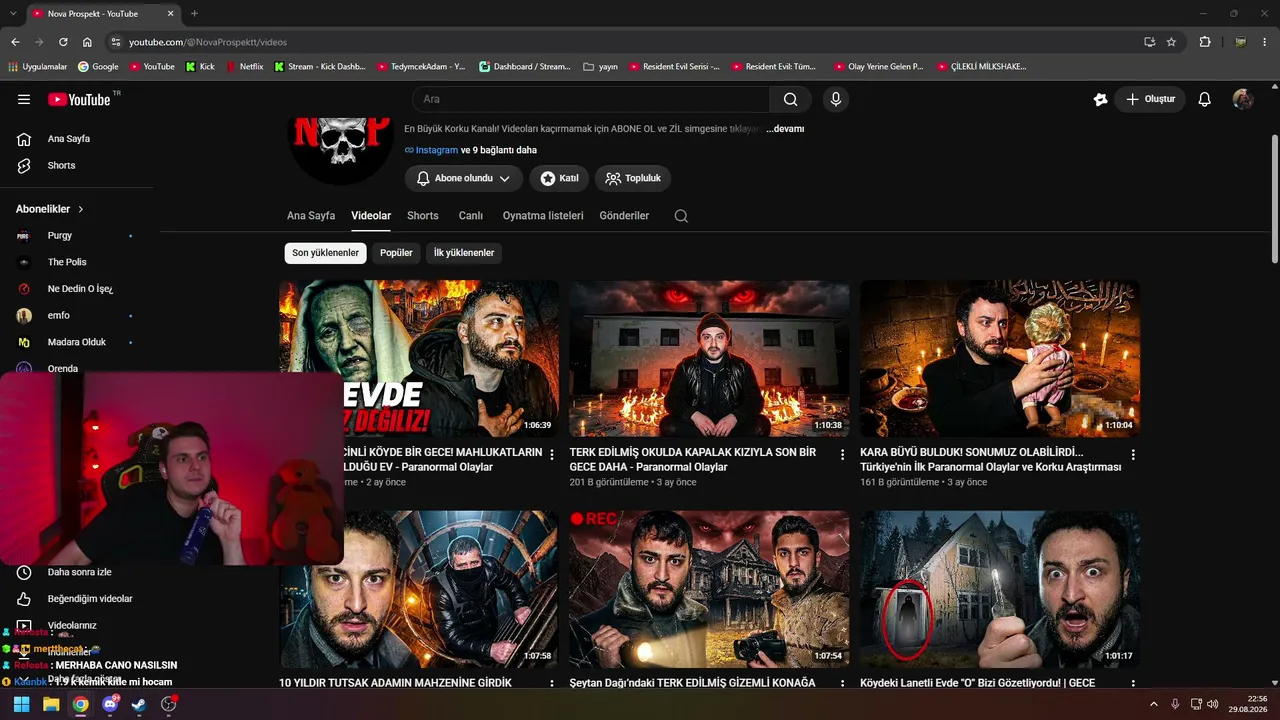The width and height of the screenshot is (1280, 720).
Task: Open the Chrome extensions puzzle icon
Action: [x=1205, y=42]
